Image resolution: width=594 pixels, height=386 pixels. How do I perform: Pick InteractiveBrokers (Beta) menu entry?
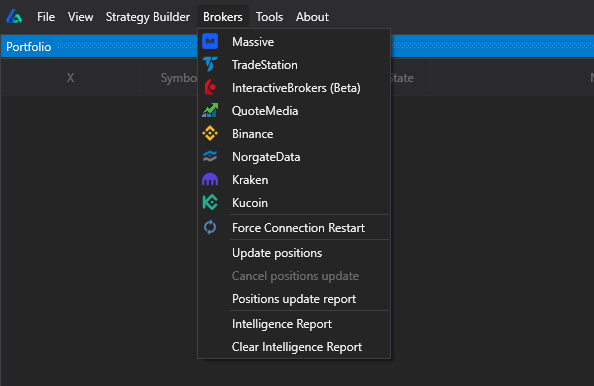tap(294, 88)
